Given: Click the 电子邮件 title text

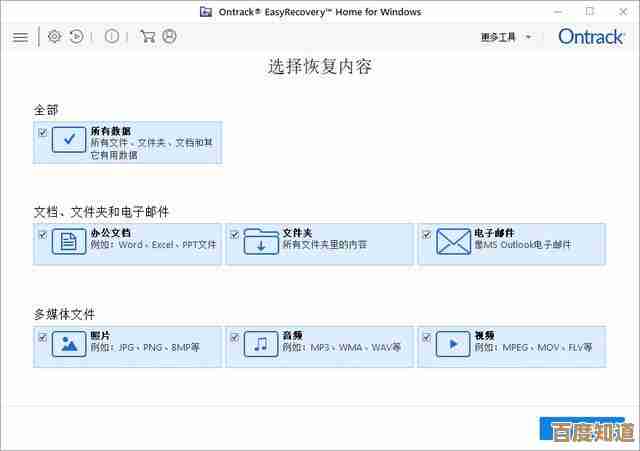Looking at the screenshot, I should [x=494, y=233].
